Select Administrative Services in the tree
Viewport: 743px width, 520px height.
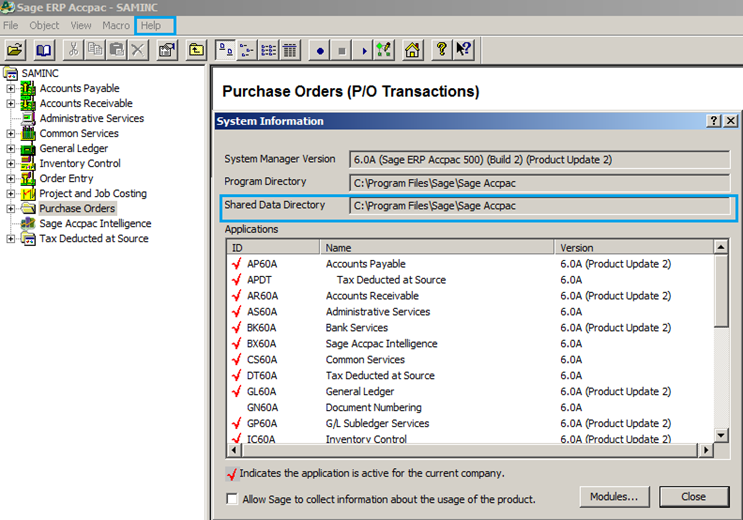91,119
